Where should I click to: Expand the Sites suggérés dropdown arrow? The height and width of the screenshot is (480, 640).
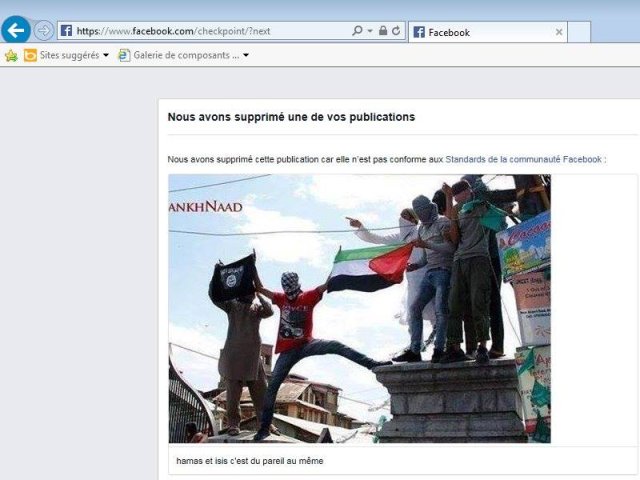(x=106, y=55)
